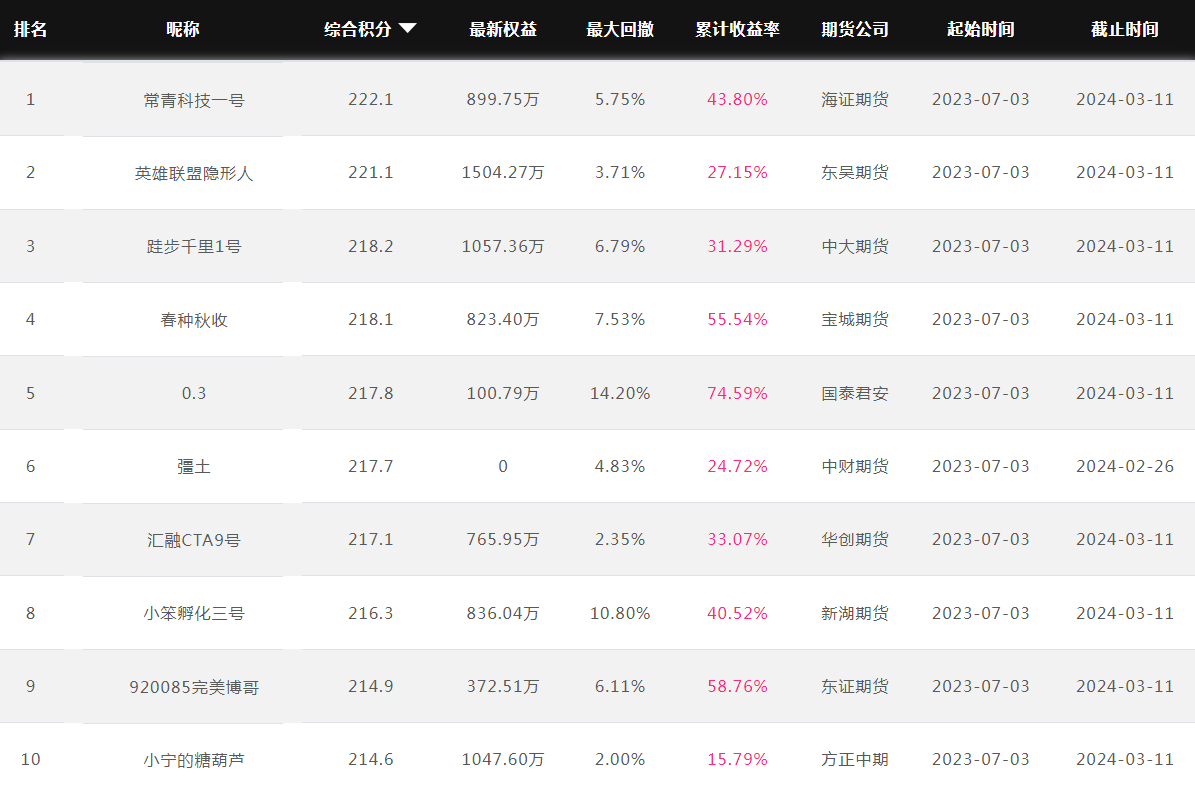Select equity value 372.51万
The image size is (1195, 792).
tap(503, 686)
